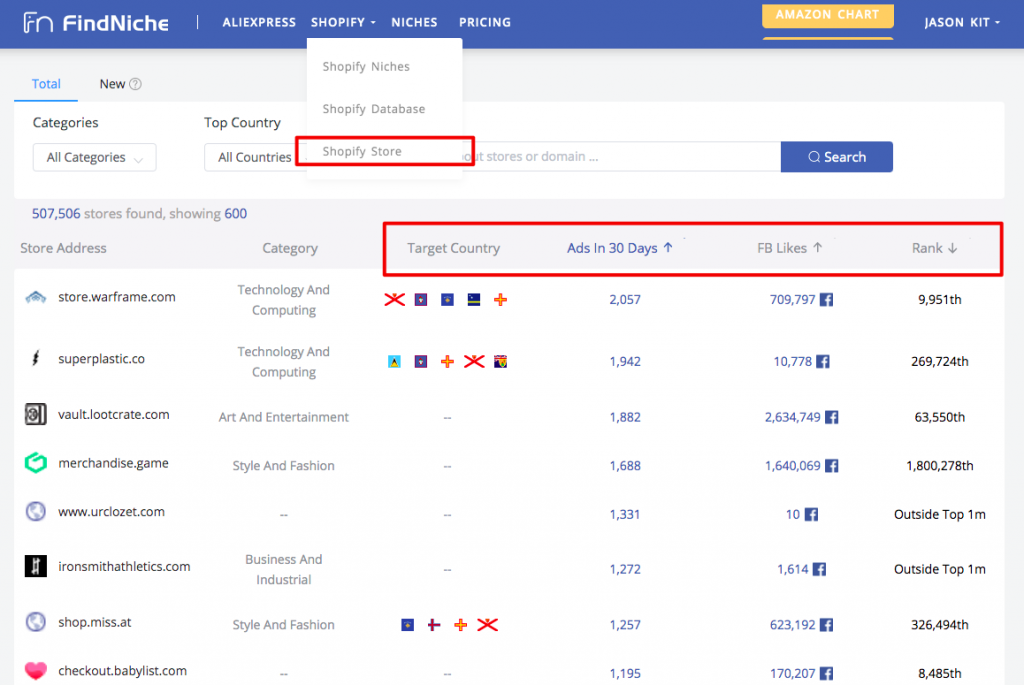Click the Art And Entertainment category cell

[283, 417]
